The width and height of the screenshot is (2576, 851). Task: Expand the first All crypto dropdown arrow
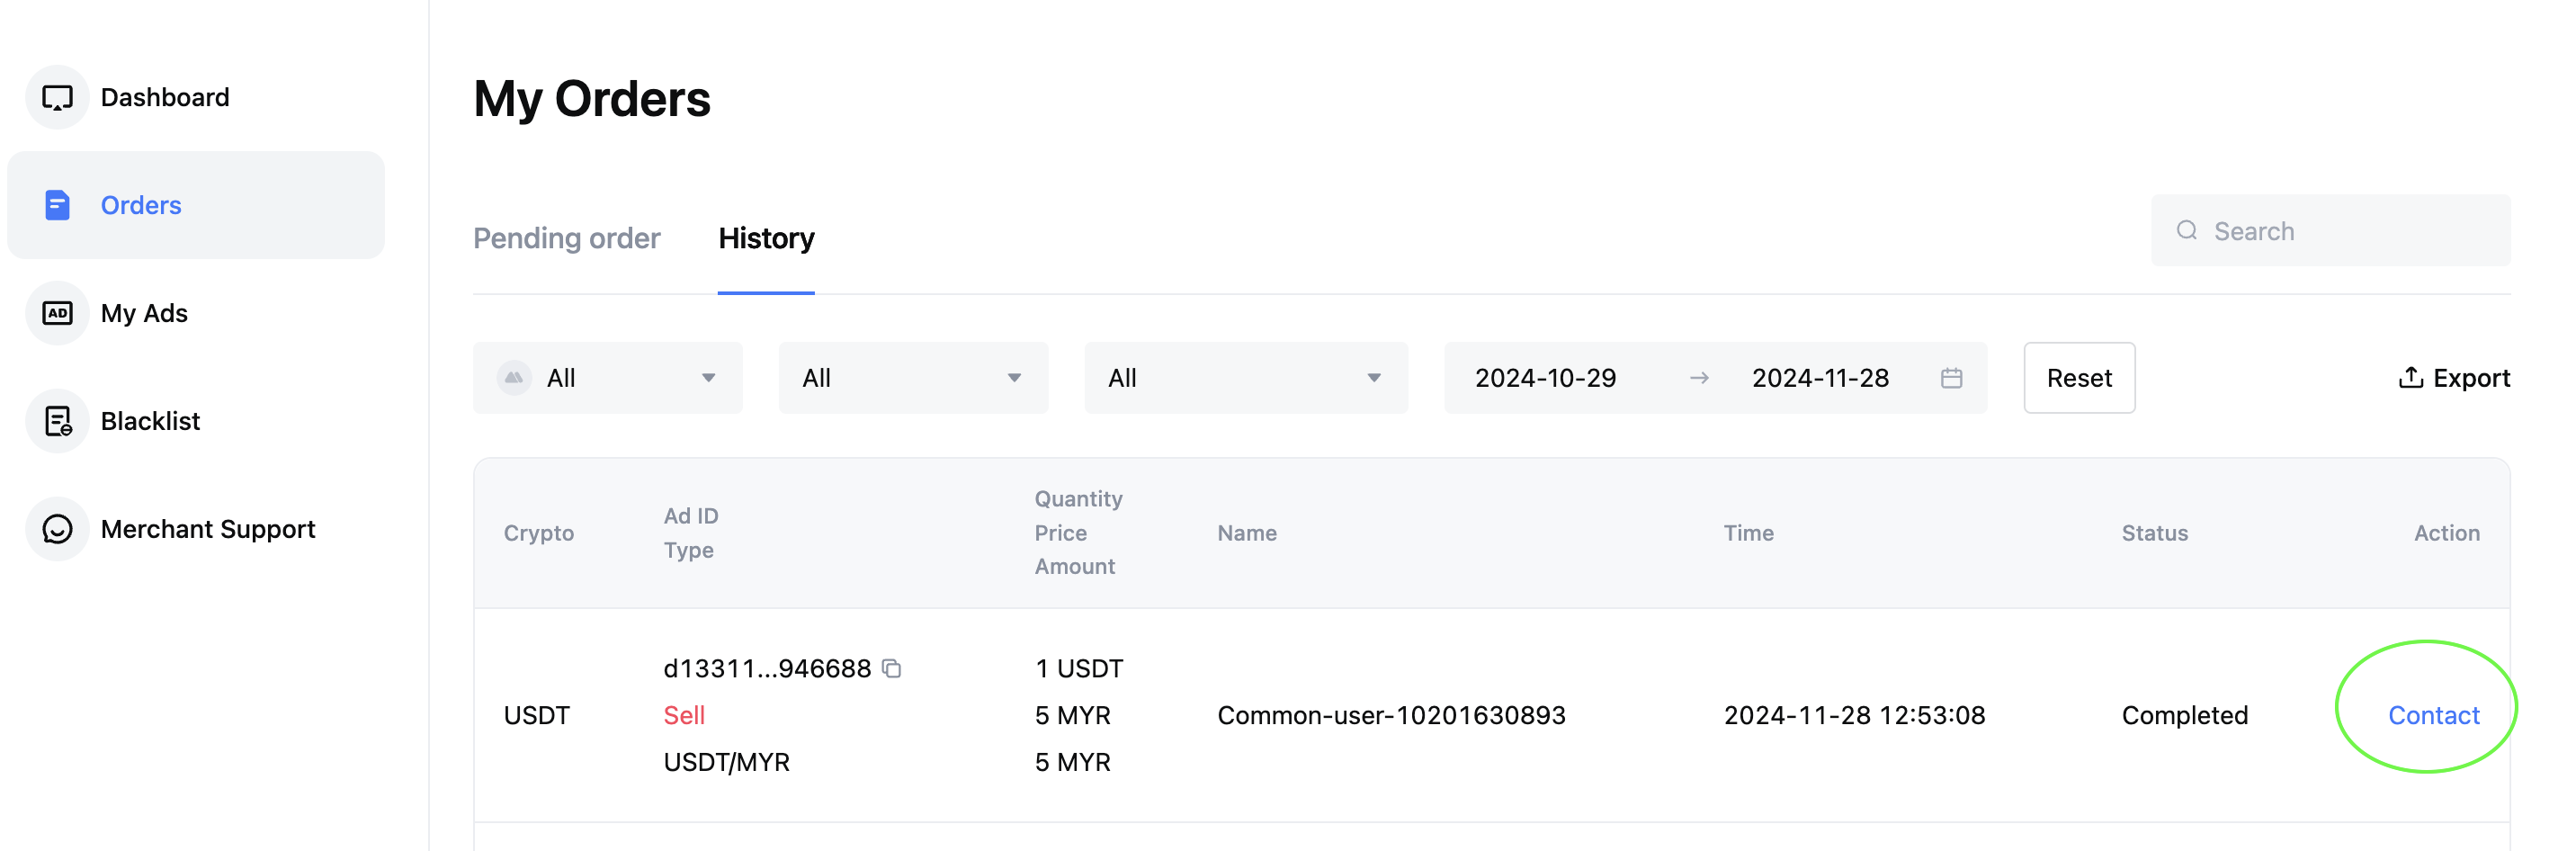point(708,379)
